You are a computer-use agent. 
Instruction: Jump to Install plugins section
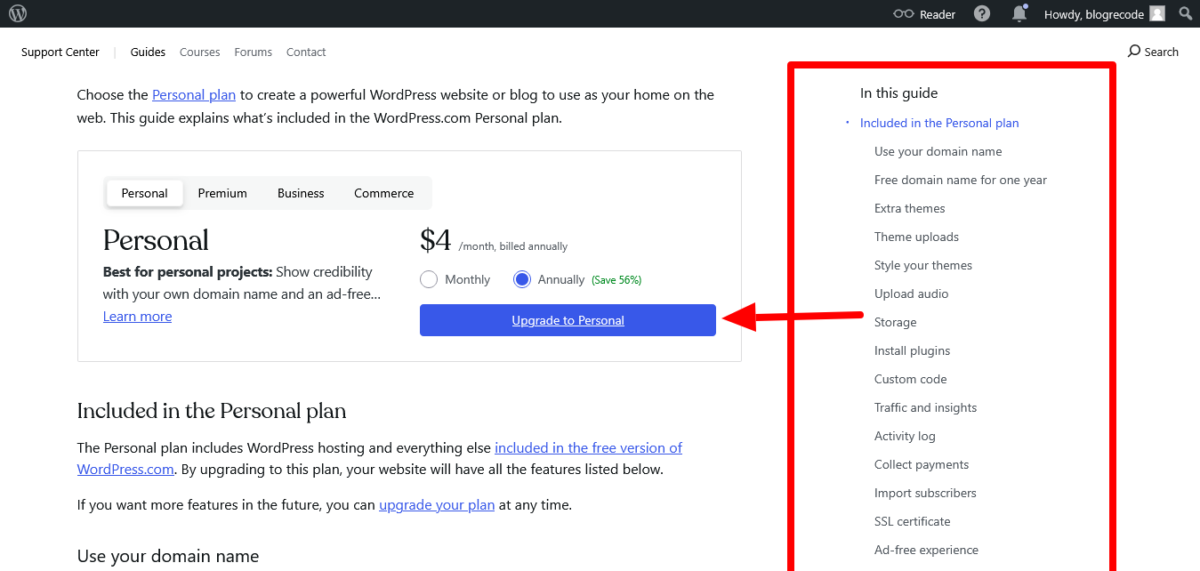(912, 351)
